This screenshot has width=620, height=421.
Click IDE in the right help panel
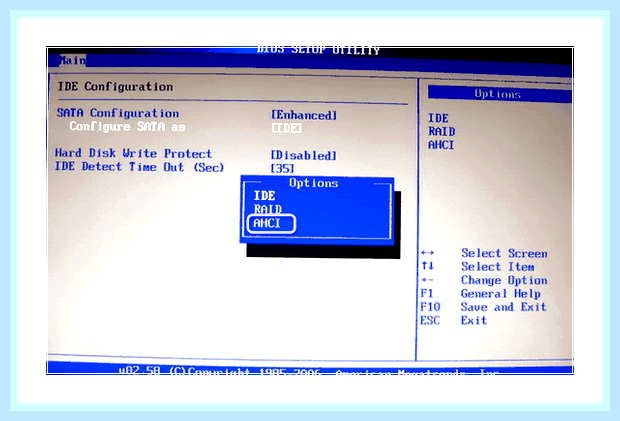pyautogui.click(x=438, y=118)
